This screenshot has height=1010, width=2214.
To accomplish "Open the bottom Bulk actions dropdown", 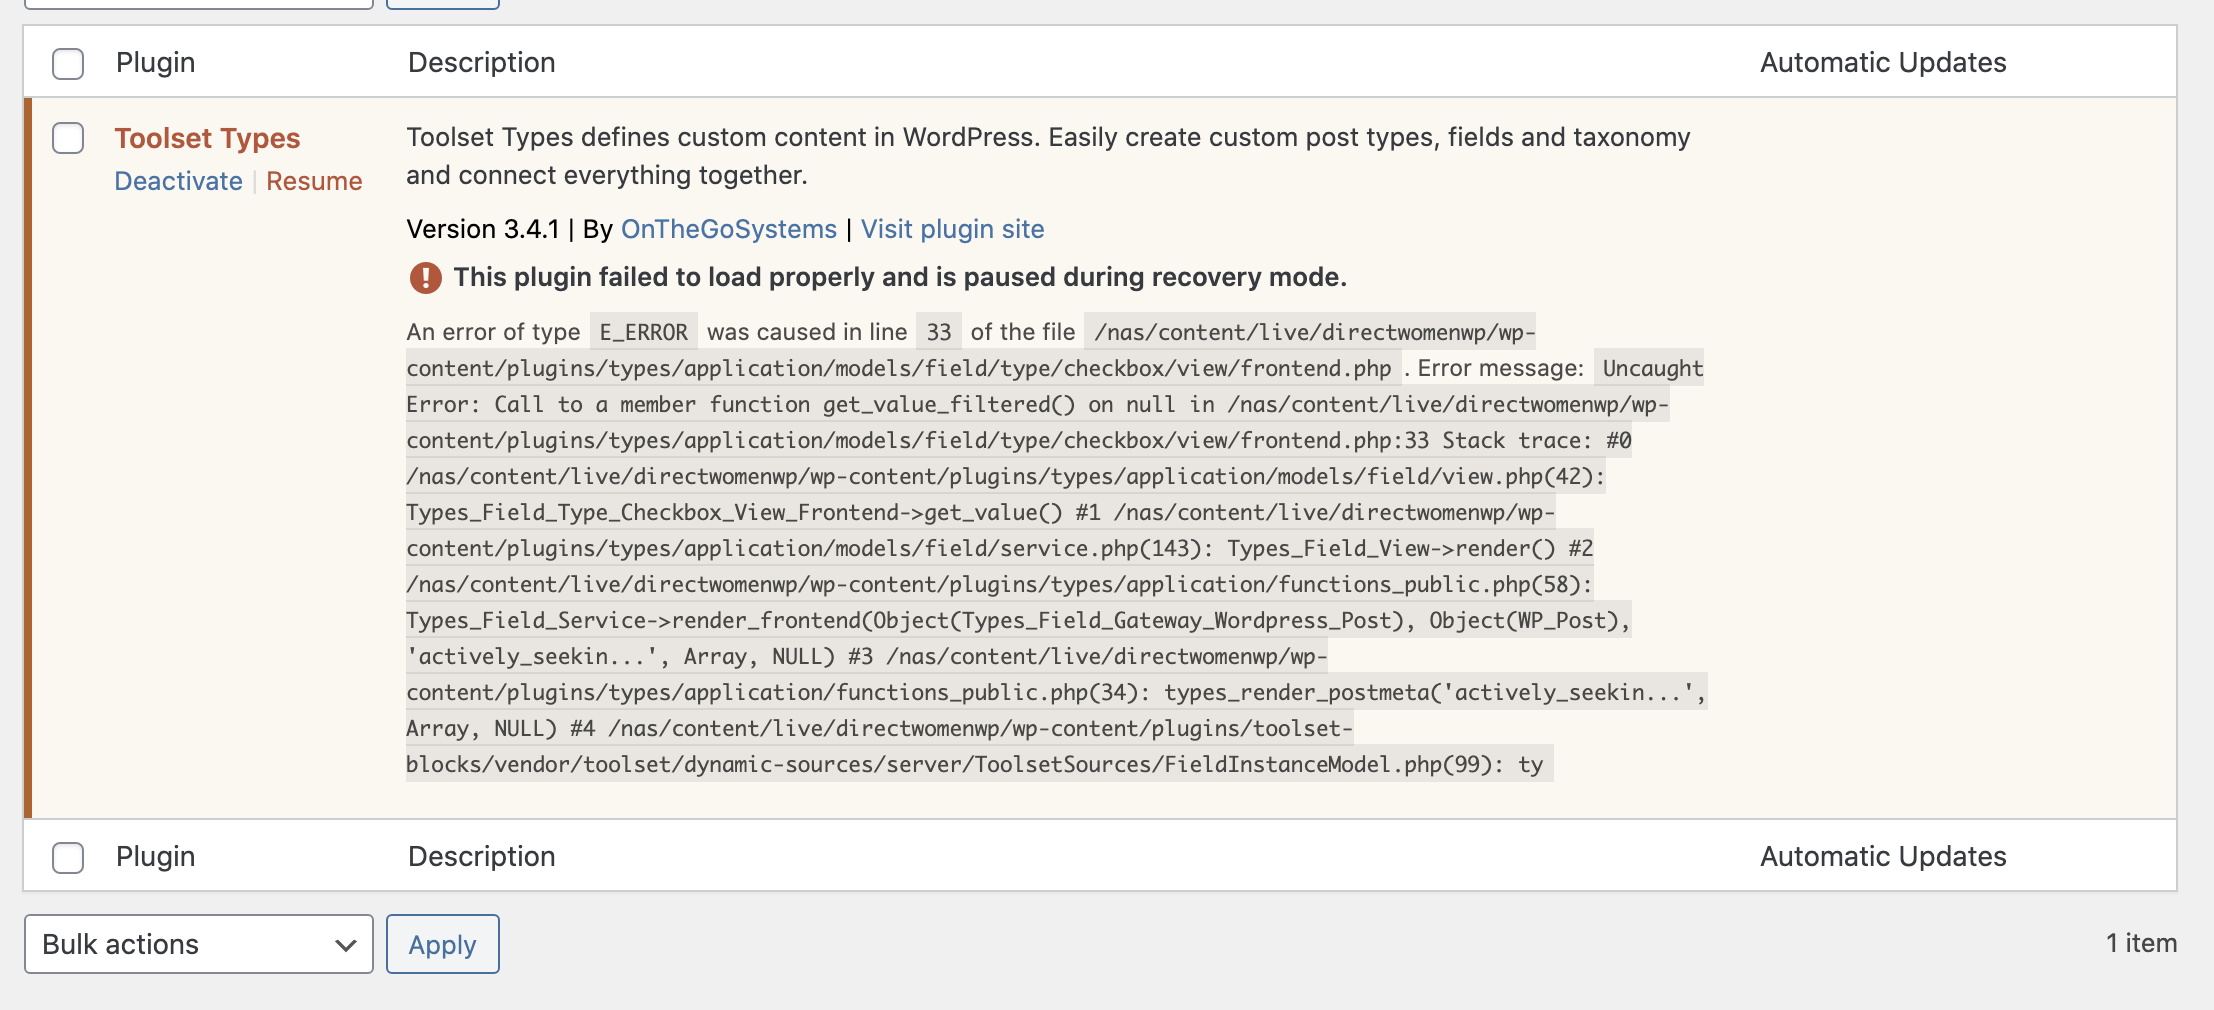I will pyautogui.click(x=199, y=944).
